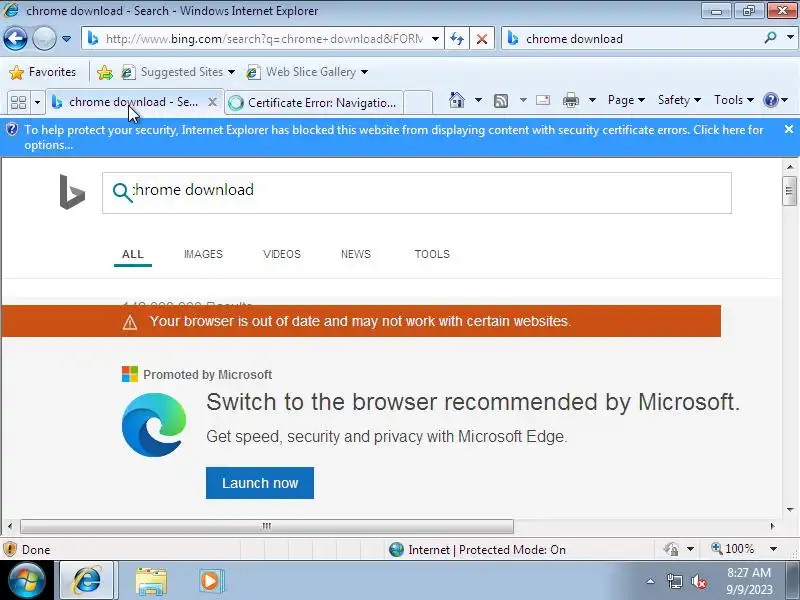Click the Refresh page icon
The width and height of the screenshot is (800, 600).
[457, 39]
